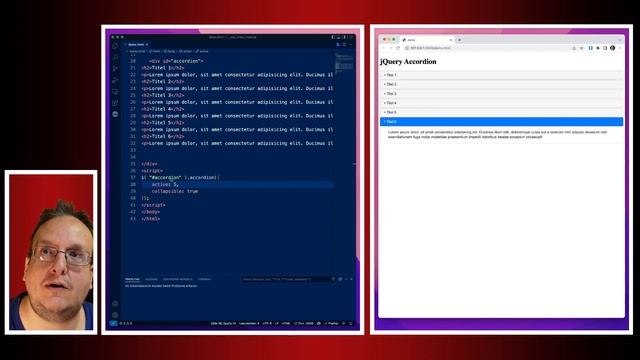
Task: Click the Leerzeichen indentation setting in status bar
Action: (249, 323)
